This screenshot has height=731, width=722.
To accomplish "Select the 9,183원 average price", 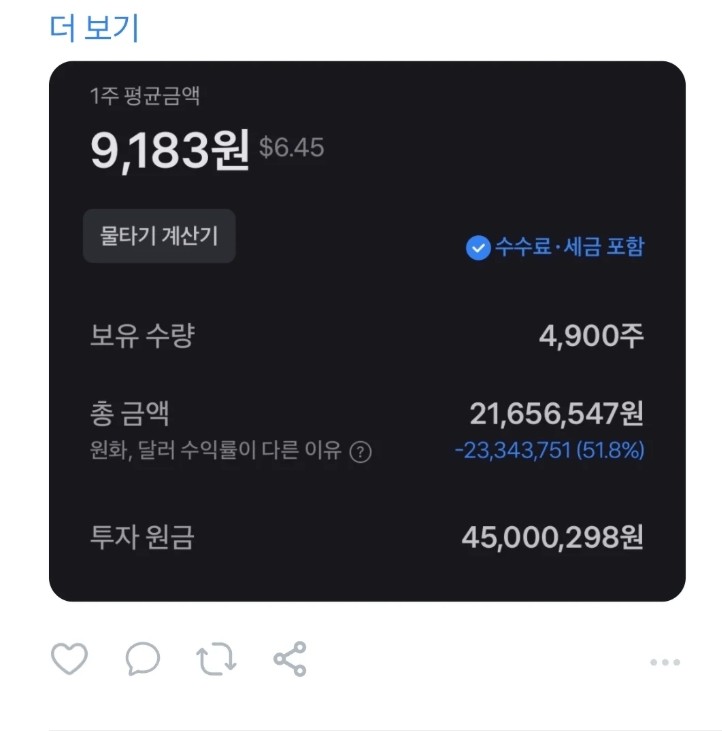I will click(169, 150).
